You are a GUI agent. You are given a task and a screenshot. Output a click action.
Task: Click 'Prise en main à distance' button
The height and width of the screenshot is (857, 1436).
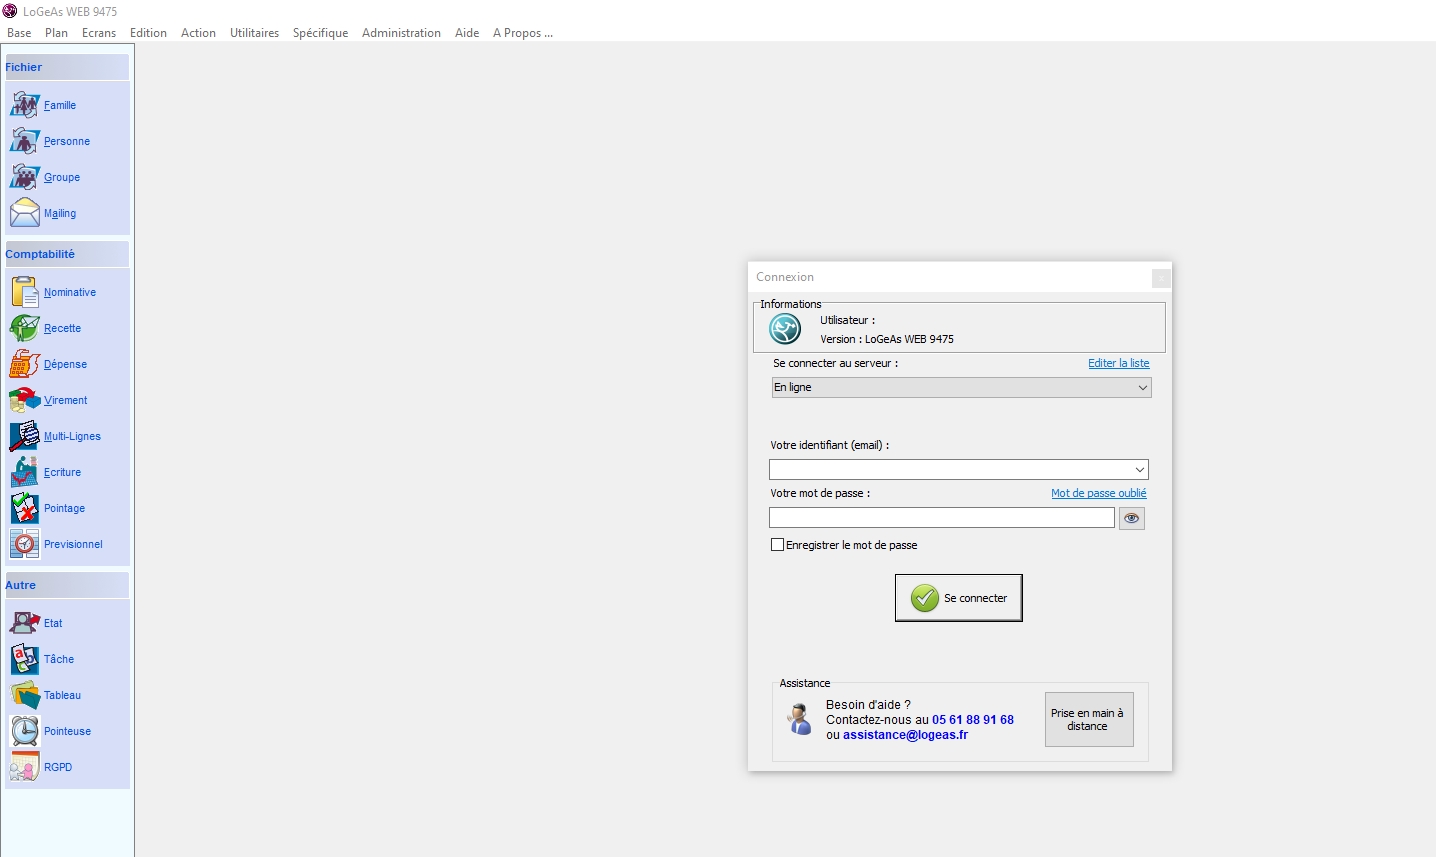pyautogui.click(x=1088, y=719)
